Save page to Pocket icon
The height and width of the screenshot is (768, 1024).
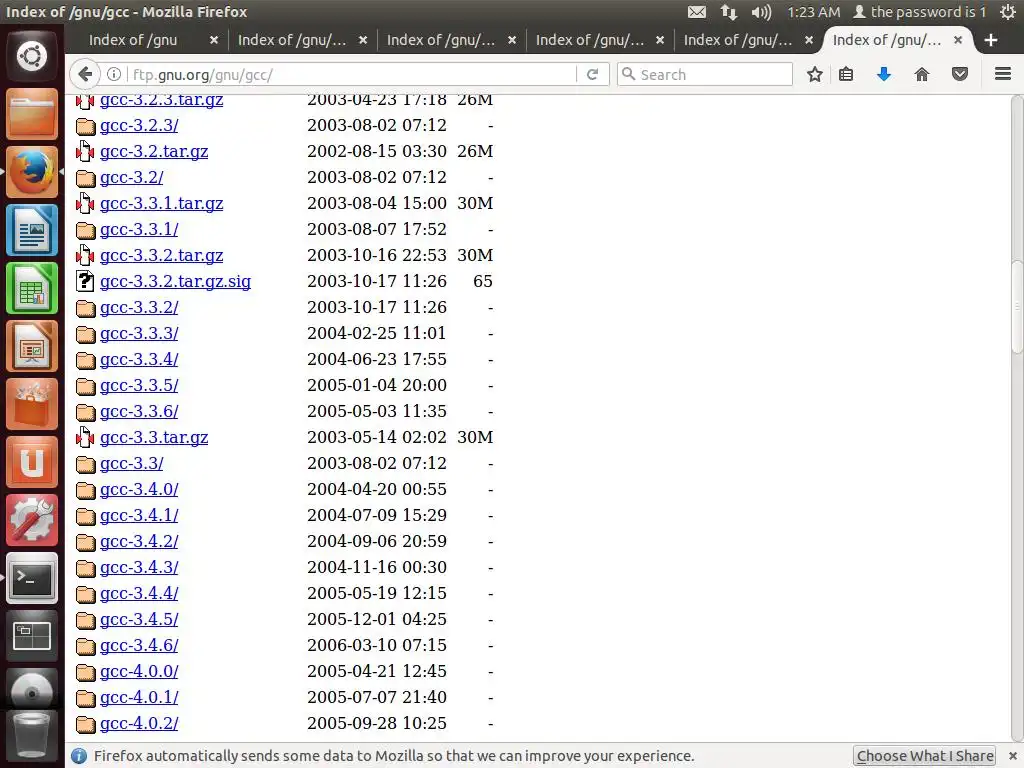(x=959, y=74)
